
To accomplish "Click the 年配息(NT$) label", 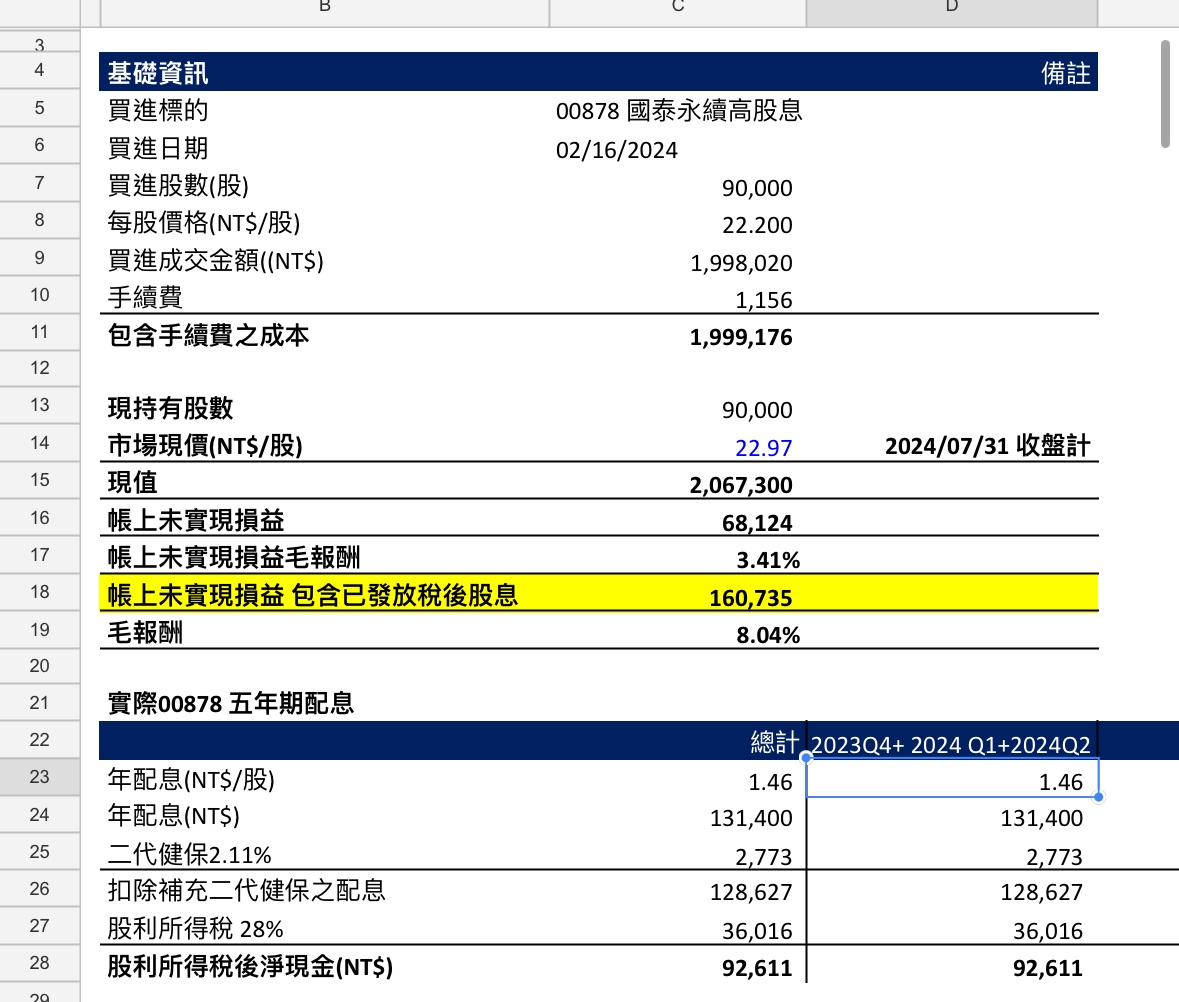I will (x=174, y=816).
